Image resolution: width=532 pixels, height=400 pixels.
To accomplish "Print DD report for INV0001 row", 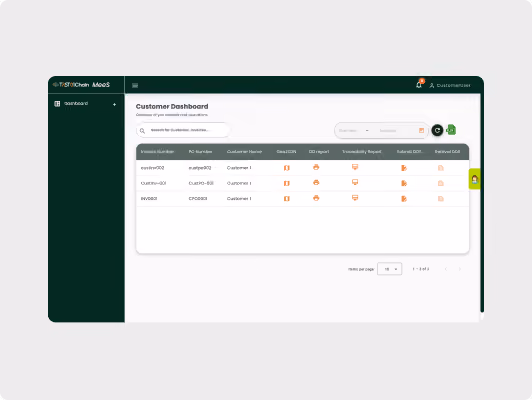I will [x=316, y=198].
